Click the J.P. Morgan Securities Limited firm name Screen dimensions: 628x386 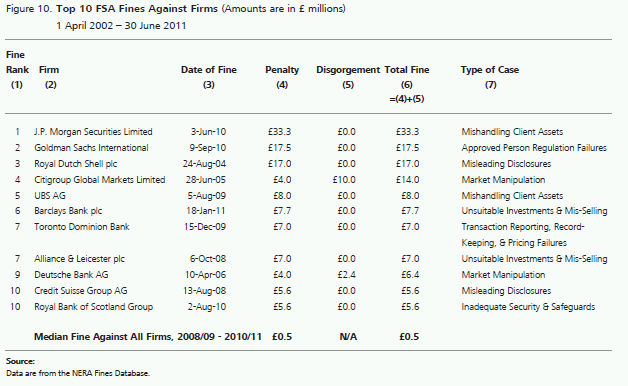[93, 132]
